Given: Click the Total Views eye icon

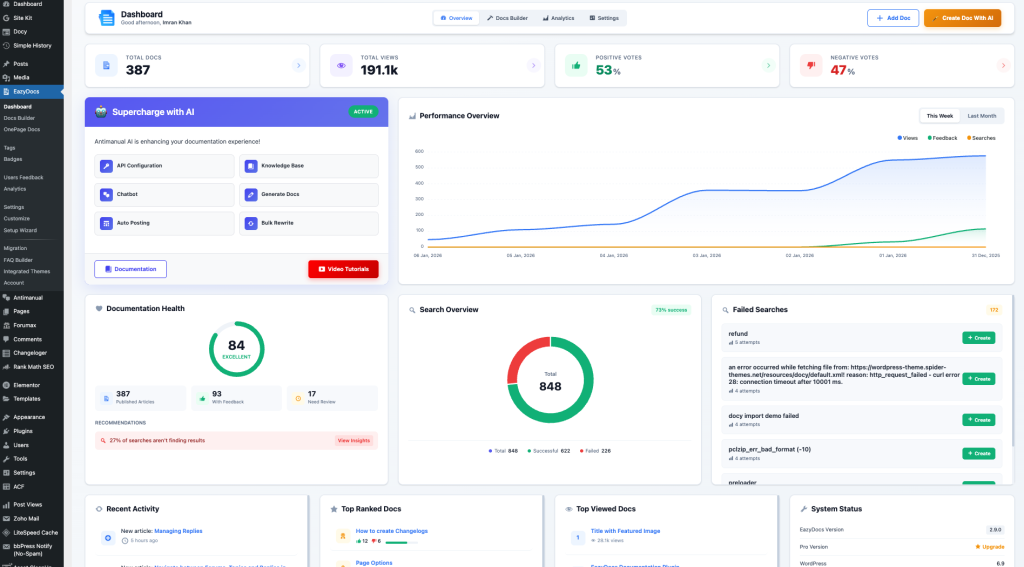Looking at the screenshot, I should coord(341,65).
